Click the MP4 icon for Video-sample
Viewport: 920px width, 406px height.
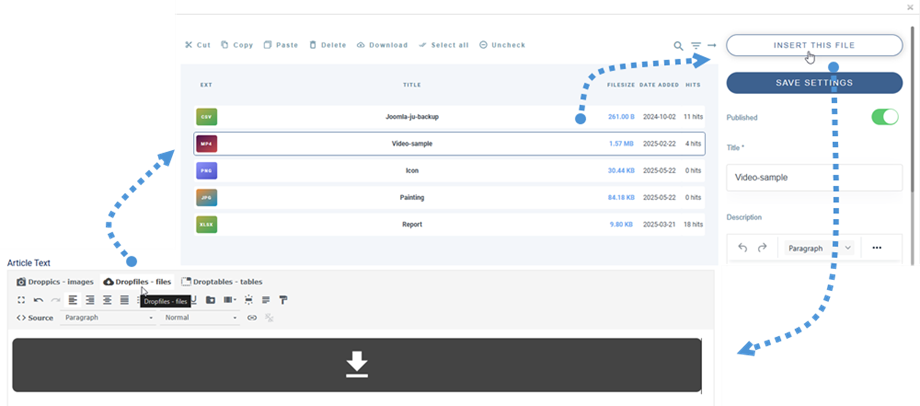coord(206,144)
